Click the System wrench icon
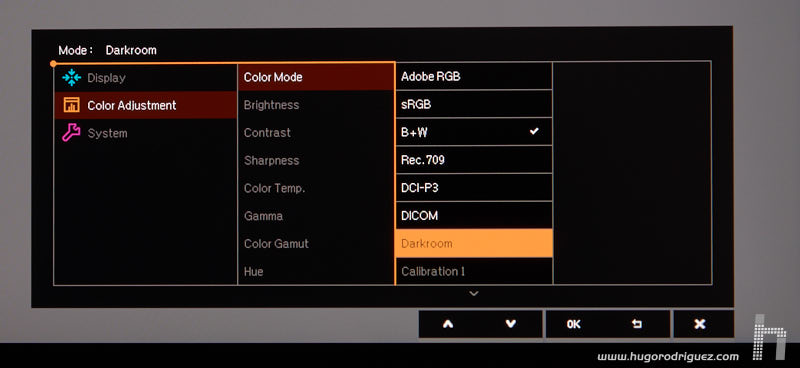Image resolution: width=800 pixels, height=368 pixels. click(x=71, y=133)
